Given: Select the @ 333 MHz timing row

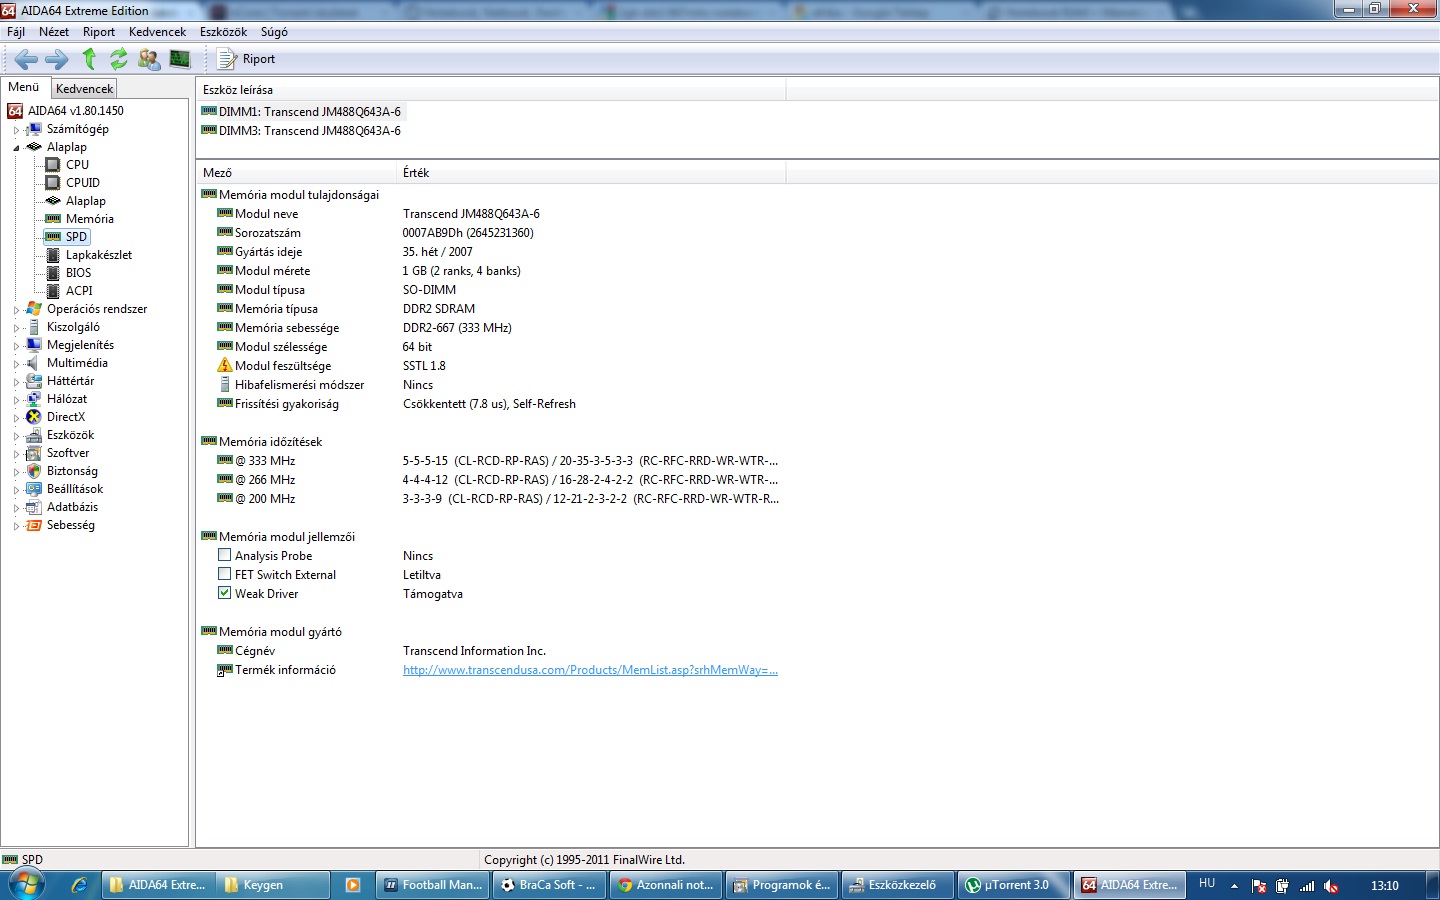Looking at the screenshot, I should (490, 461).
